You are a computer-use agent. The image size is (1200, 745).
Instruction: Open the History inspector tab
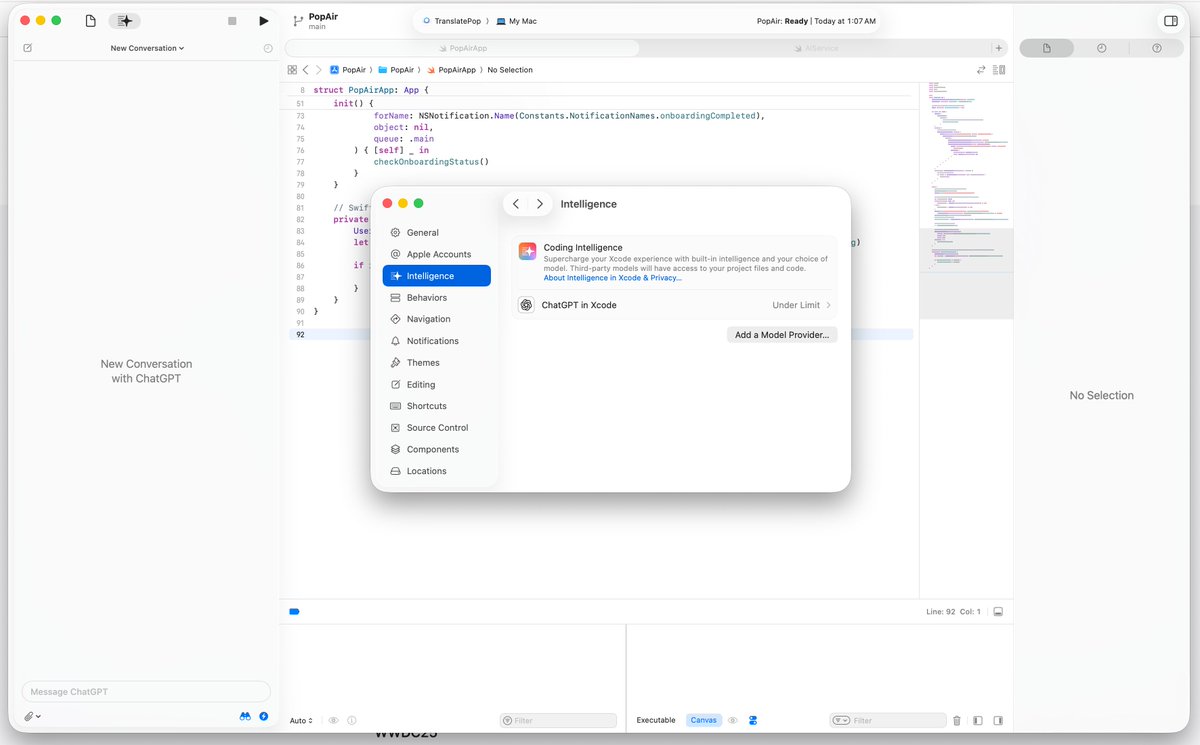[1101, 48]
